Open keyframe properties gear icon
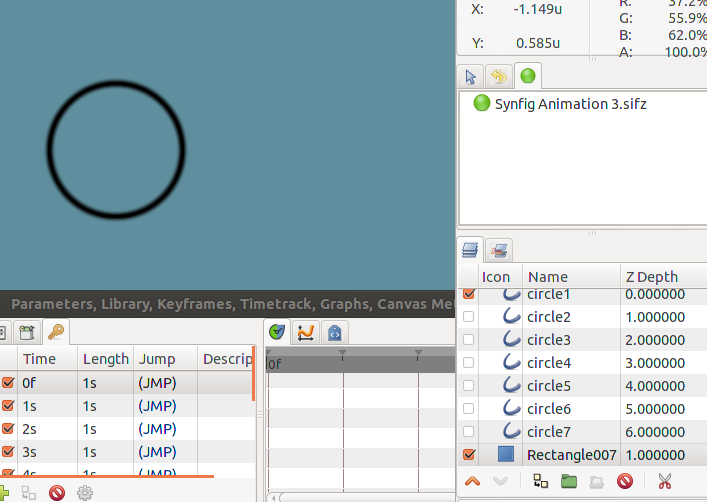Image resolution: width=707 pixels, height=502 pixels. (85, 493)
